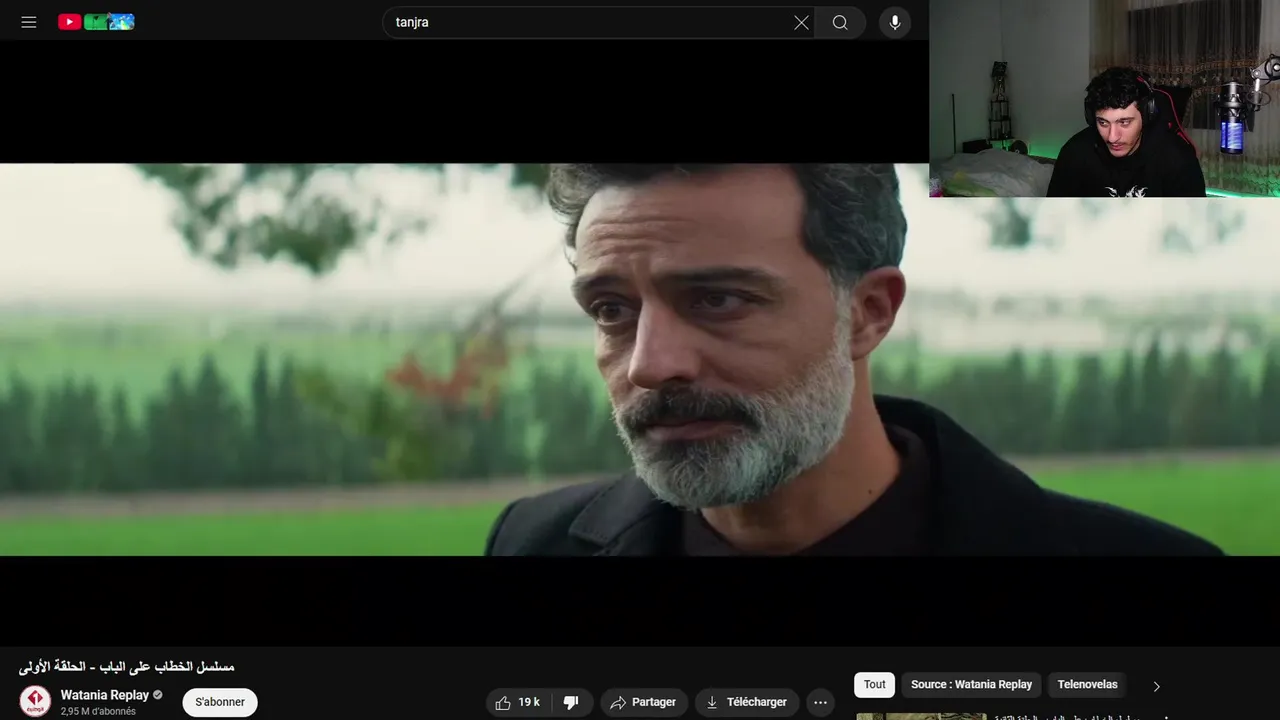
Task: Open the Watania Replay channel avatar
Action: tap(35, 701)
